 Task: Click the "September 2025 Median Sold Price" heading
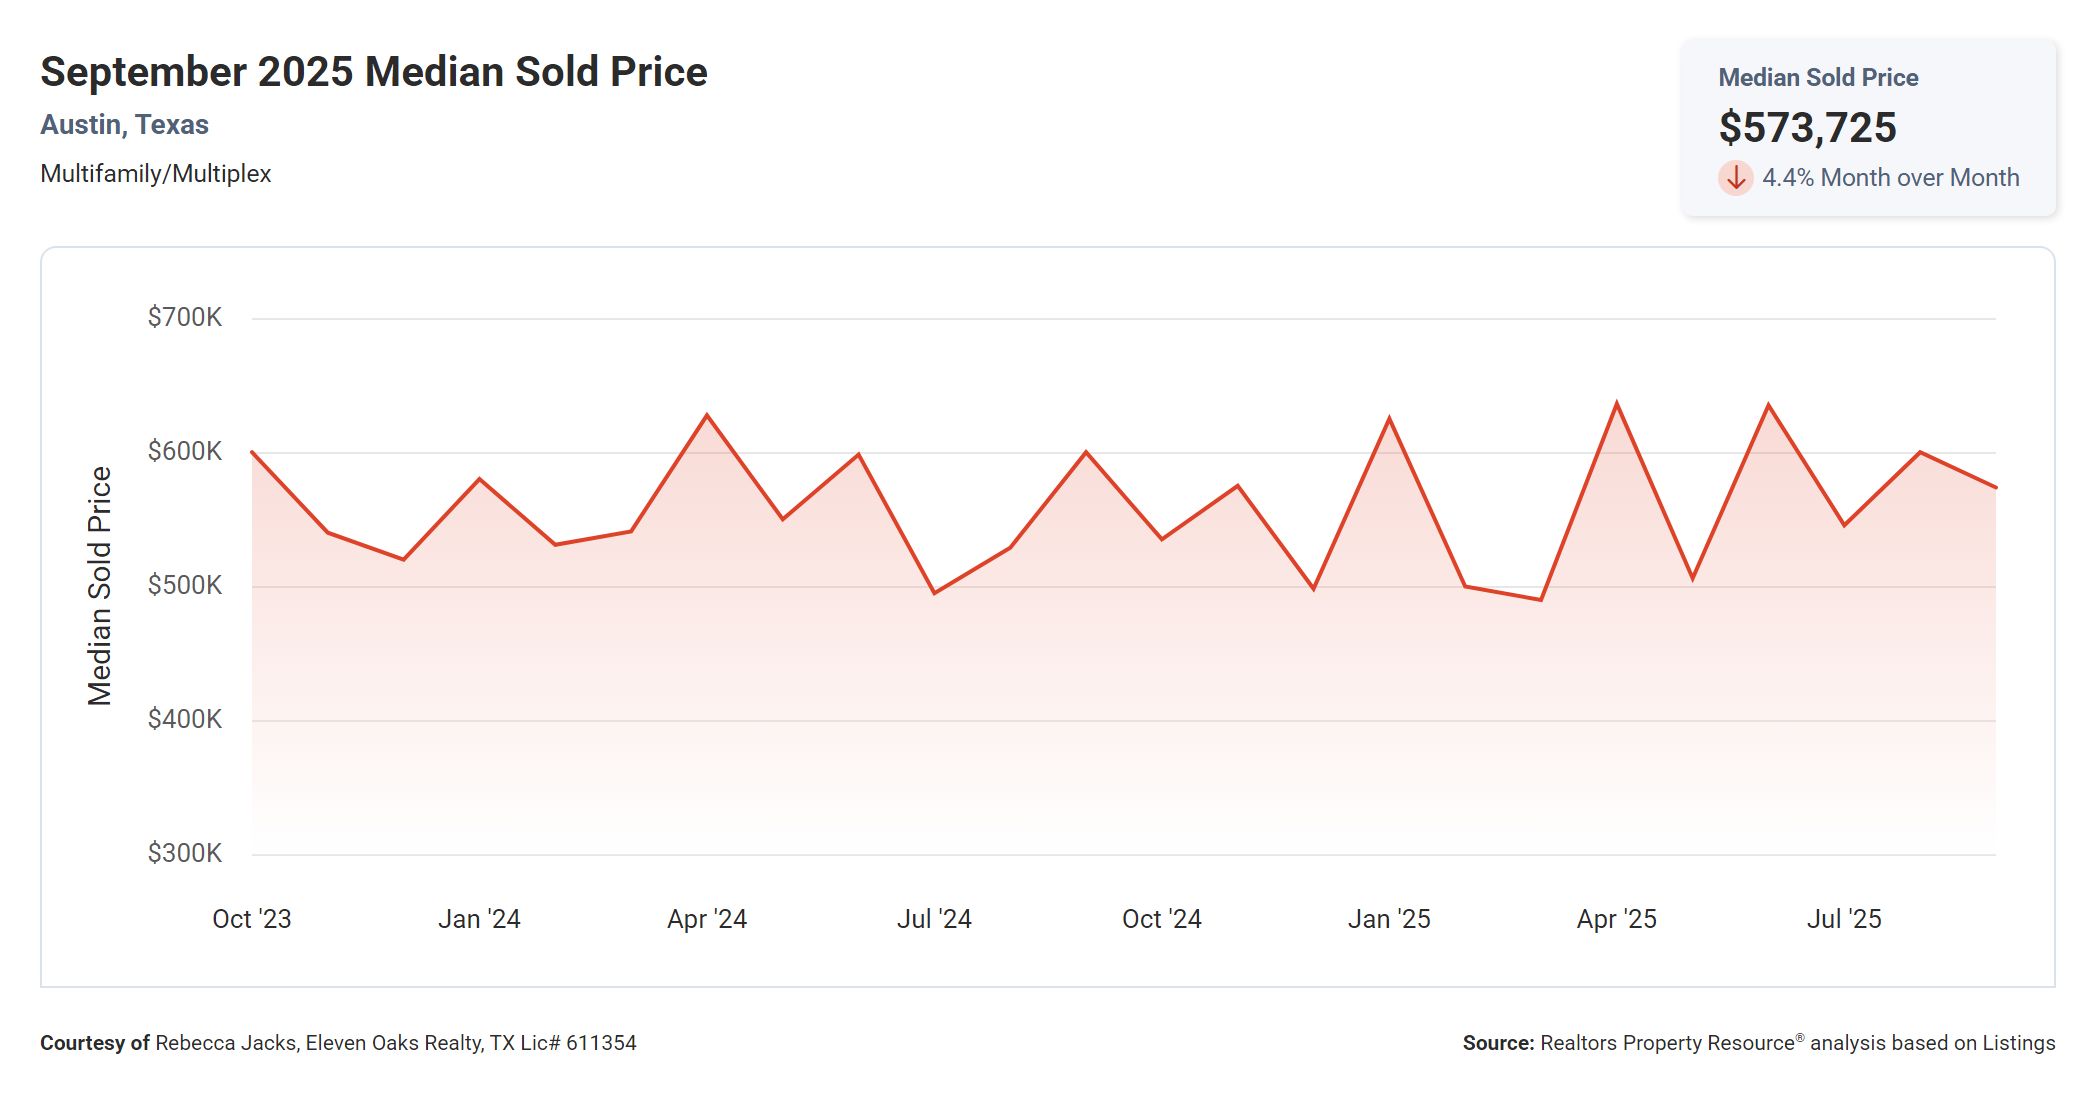click(373, 72)
